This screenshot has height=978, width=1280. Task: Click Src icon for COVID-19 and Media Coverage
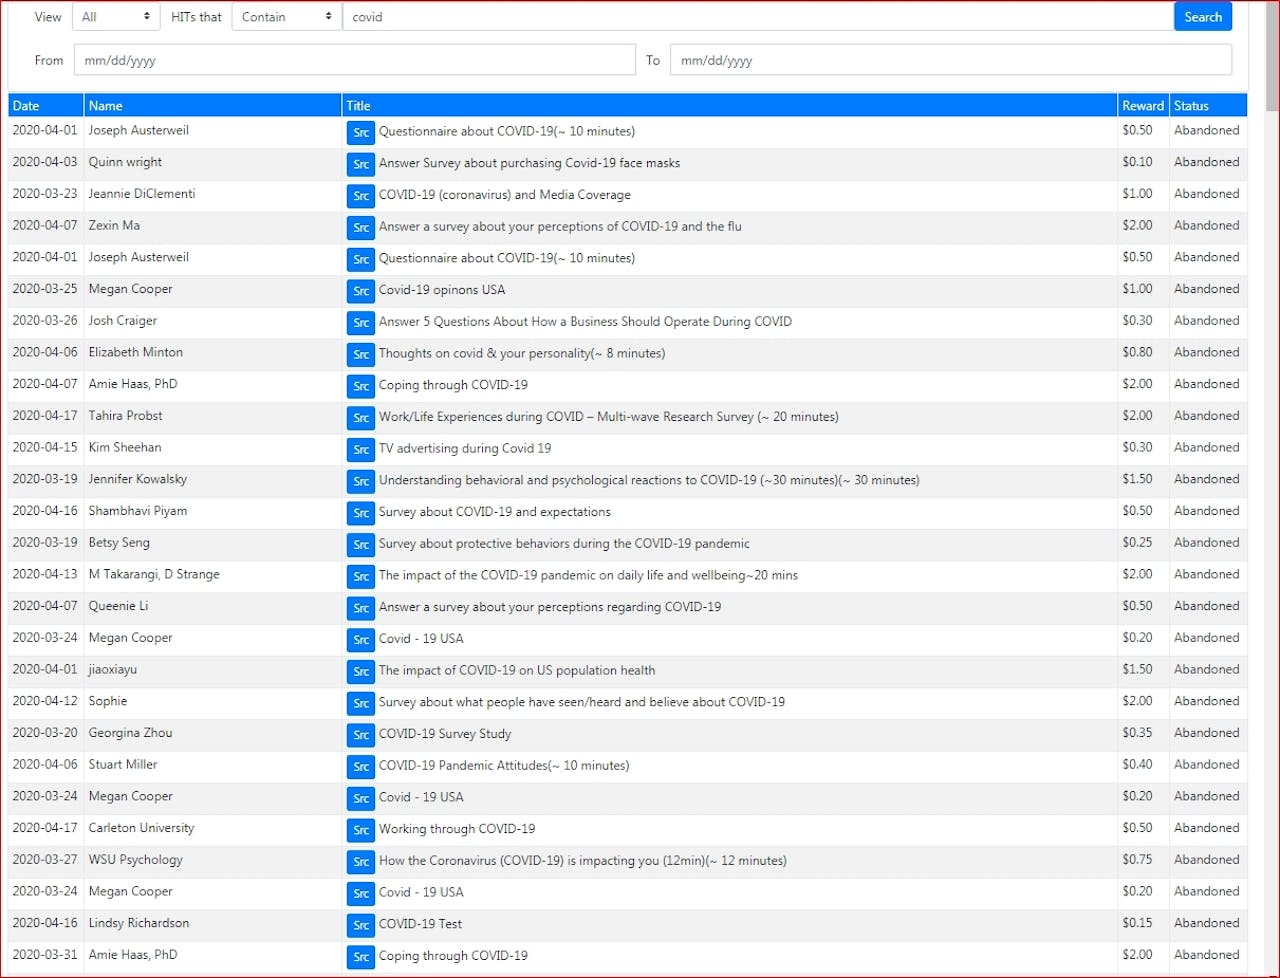[361, 195]
